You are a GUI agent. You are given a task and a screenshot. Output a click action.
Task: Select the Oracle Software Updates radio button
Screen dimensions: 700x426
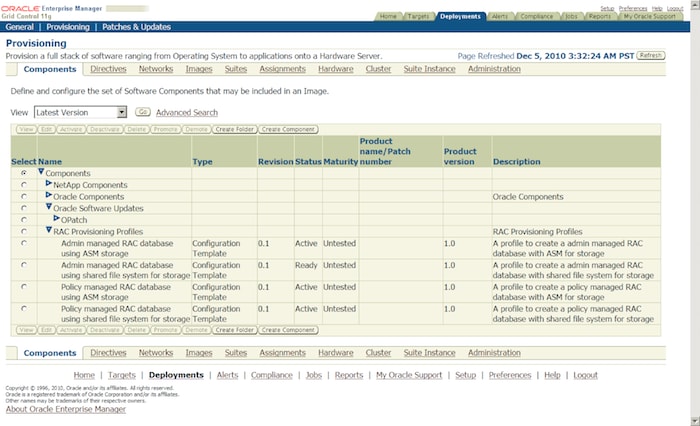pos(24,208)
